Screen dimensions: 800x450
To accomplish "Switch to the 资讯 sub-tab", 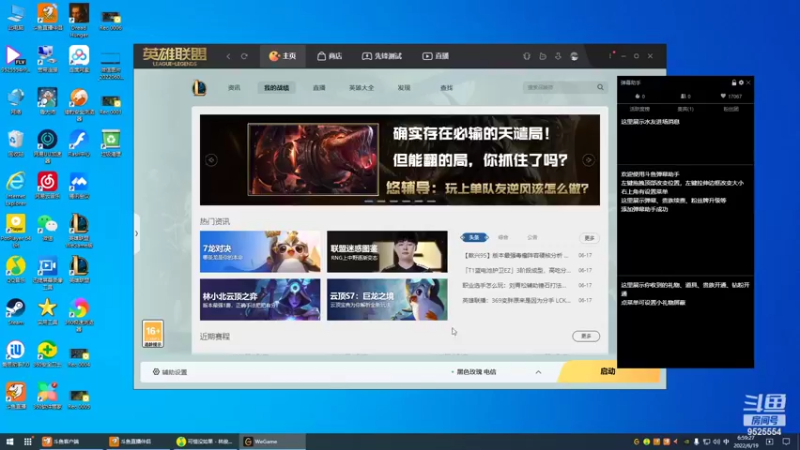I will point(234,88).
